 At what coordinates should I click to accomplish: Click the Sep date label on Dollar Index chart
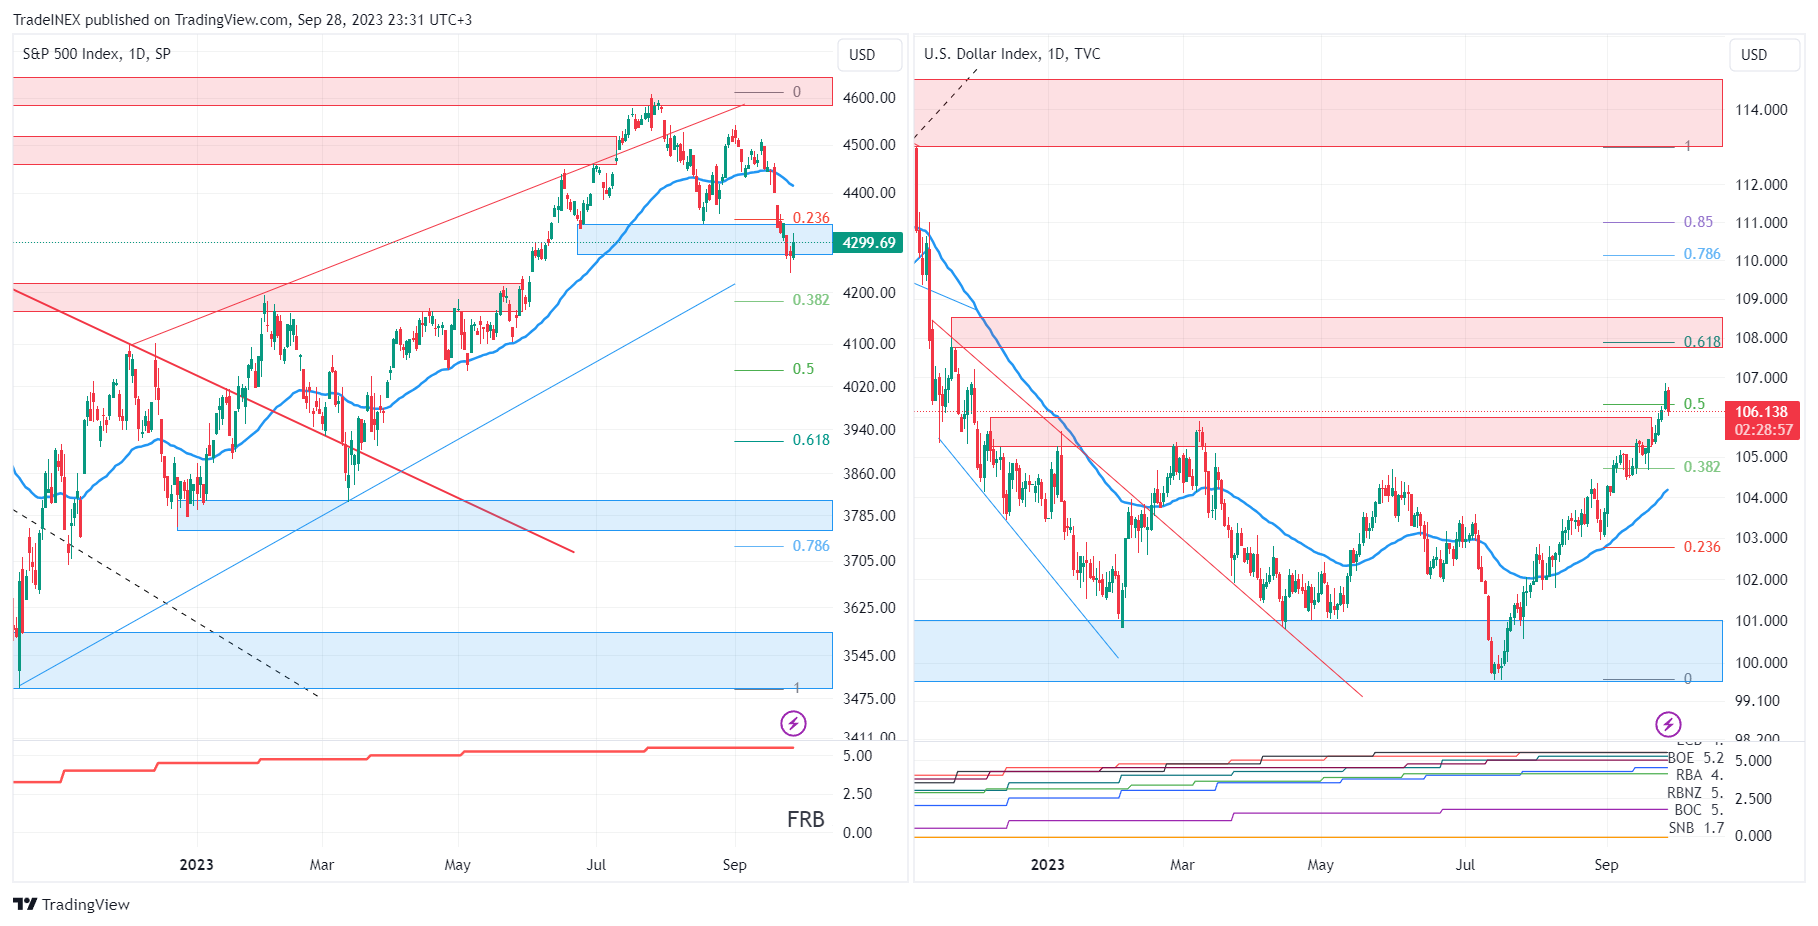click(1606, 865)
